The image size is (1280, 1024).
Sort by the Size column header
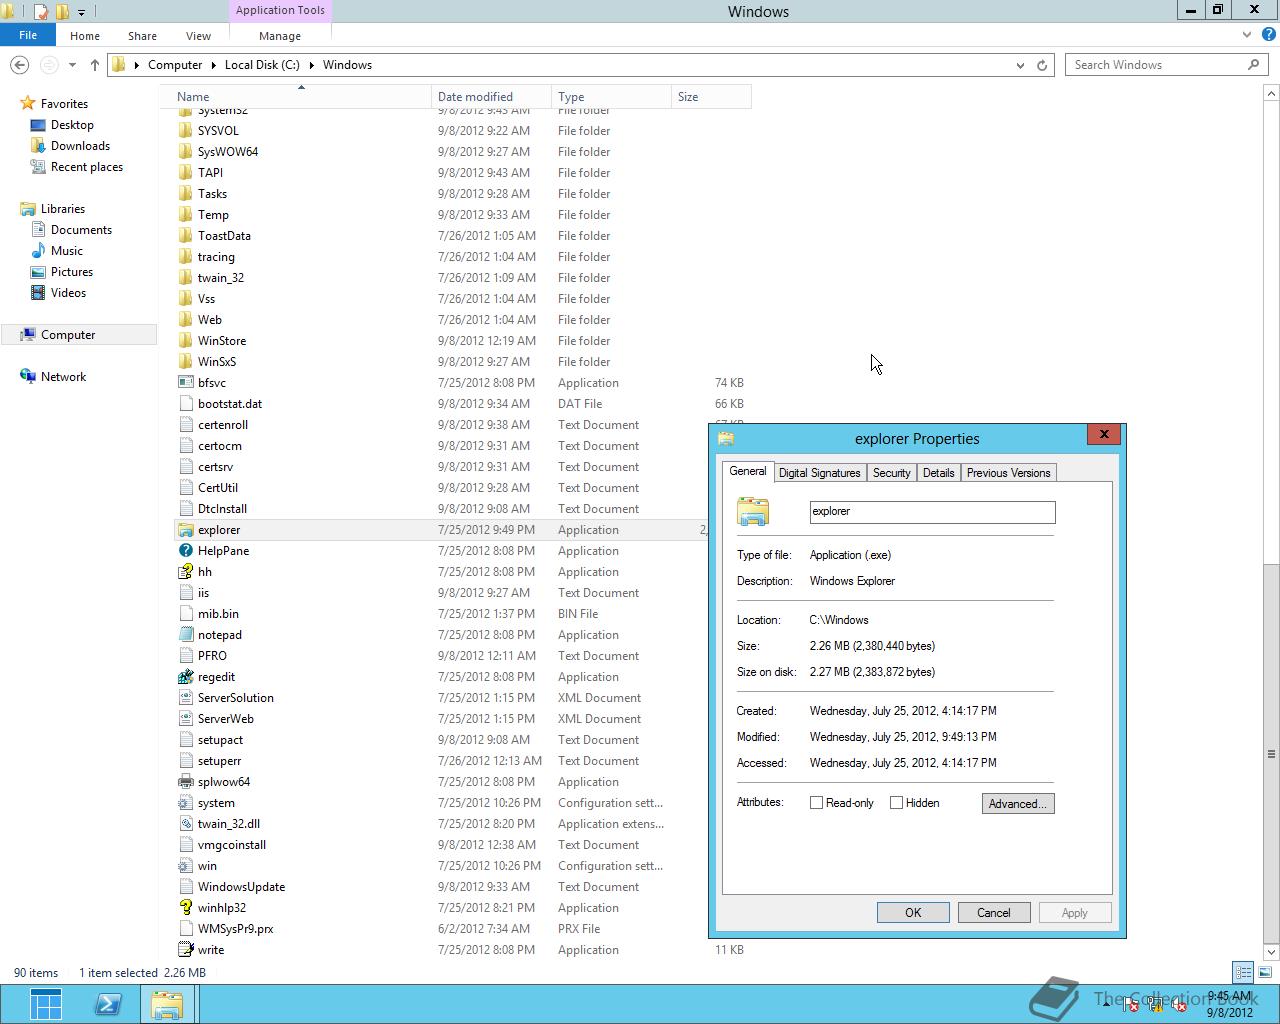click(711, 97)
